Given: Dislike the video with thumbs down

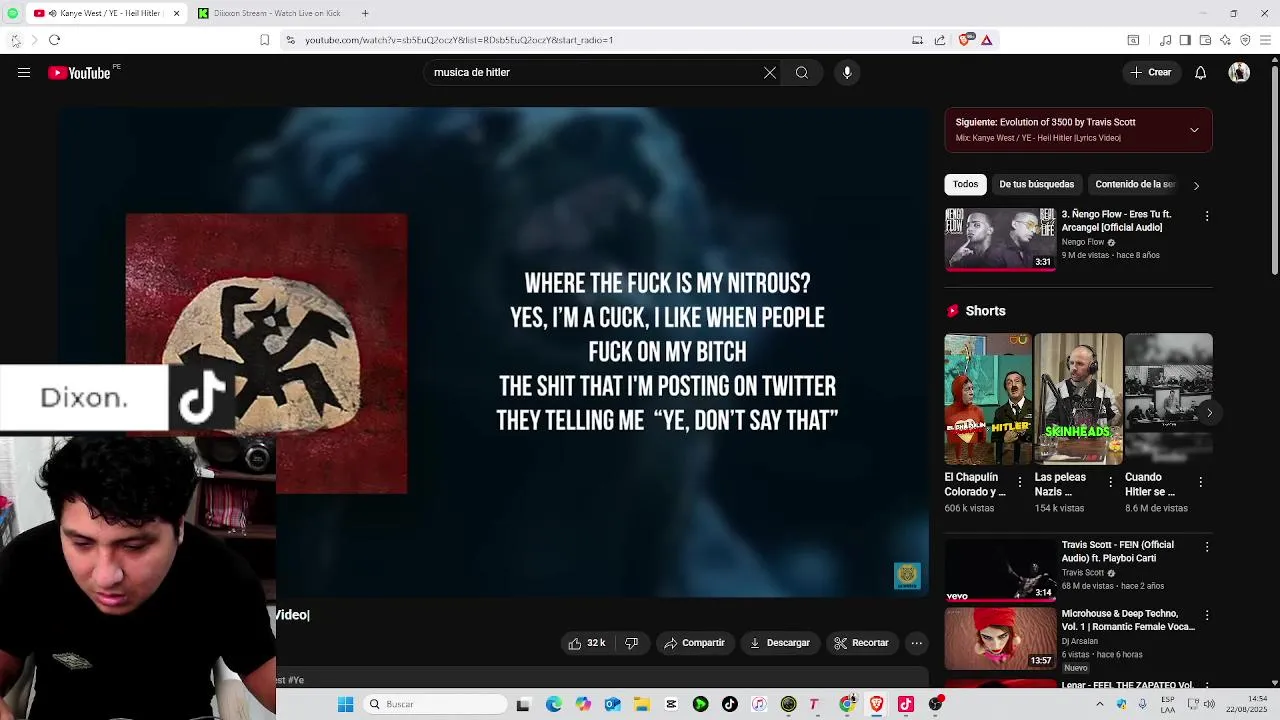Looking at the screenshot, I should point(631,643).
